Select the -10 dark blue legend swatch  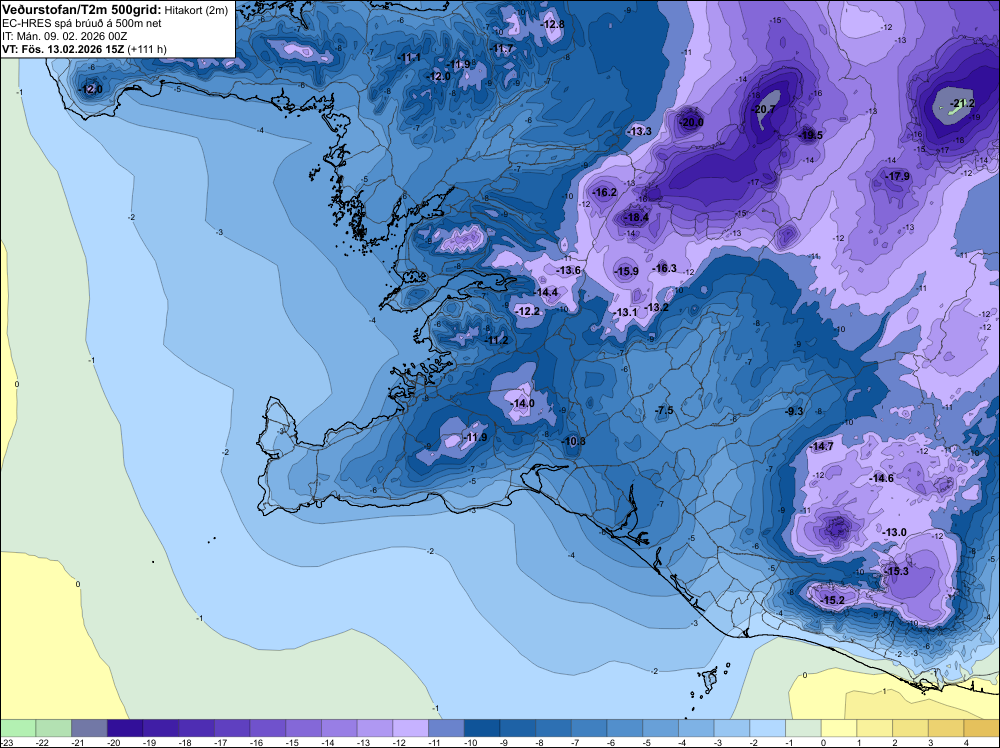coord(482,728)
